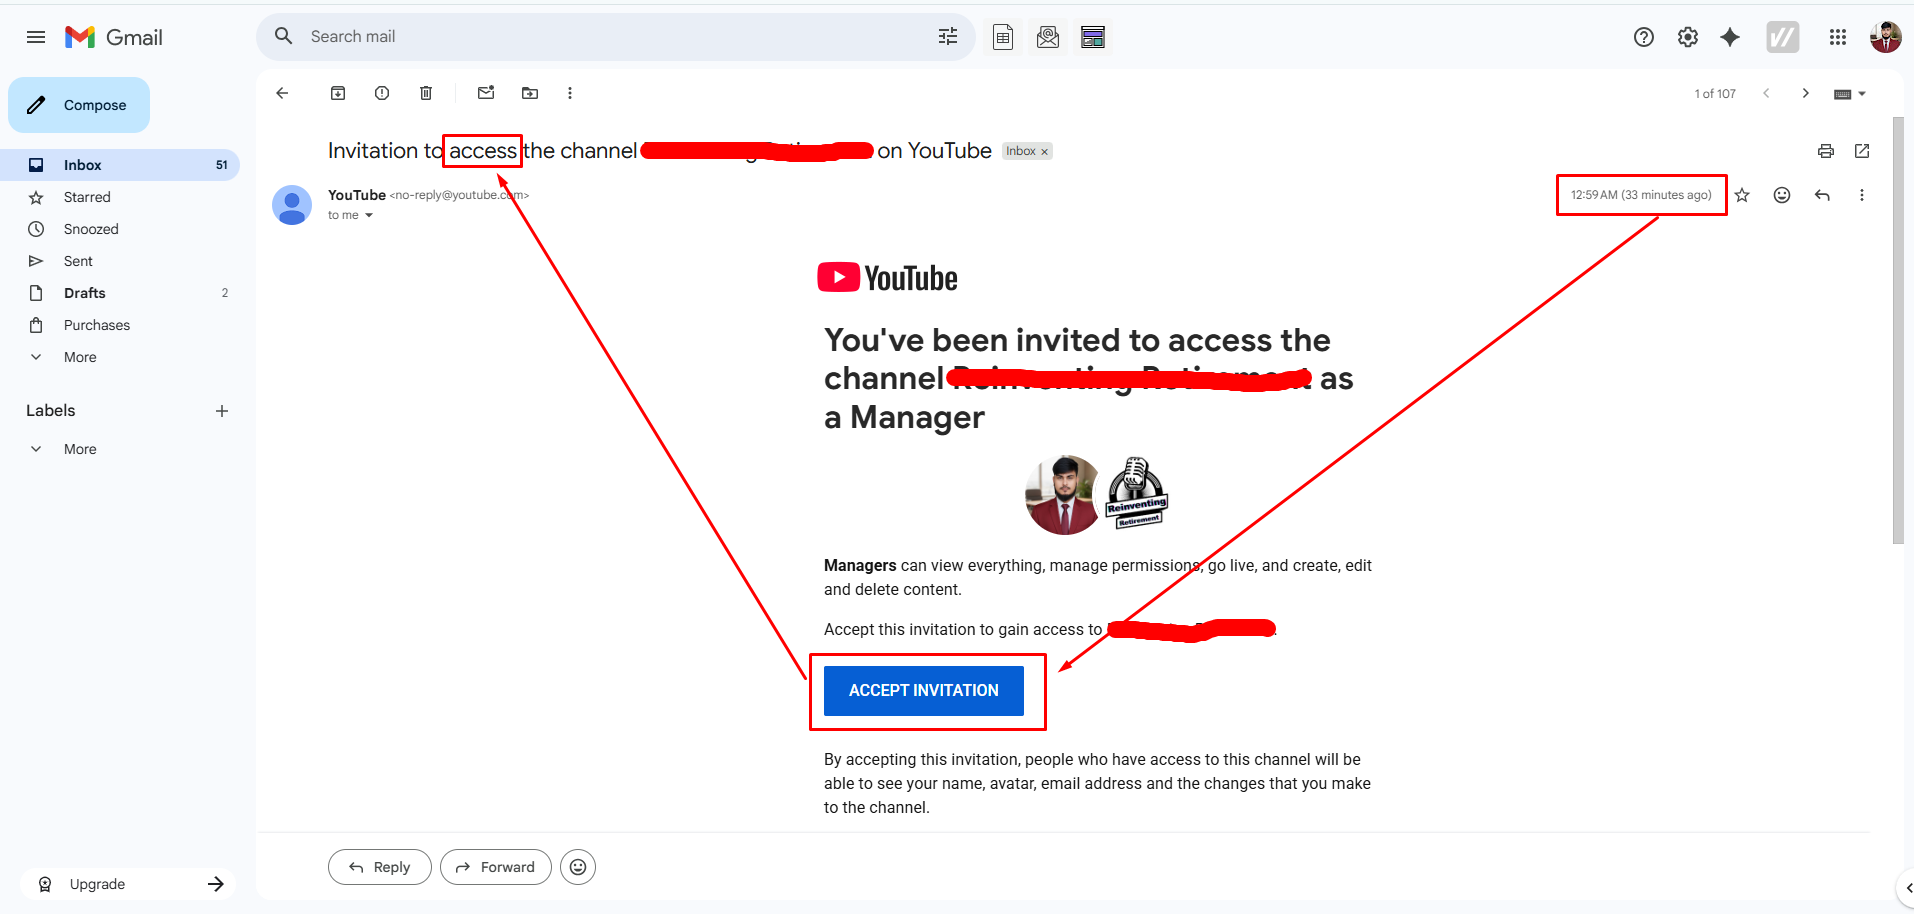Click the ACCEPT INVITATION button
The height and width of the screenshot is (914, 1914).
pyautogui.click(x=923, y=690)
